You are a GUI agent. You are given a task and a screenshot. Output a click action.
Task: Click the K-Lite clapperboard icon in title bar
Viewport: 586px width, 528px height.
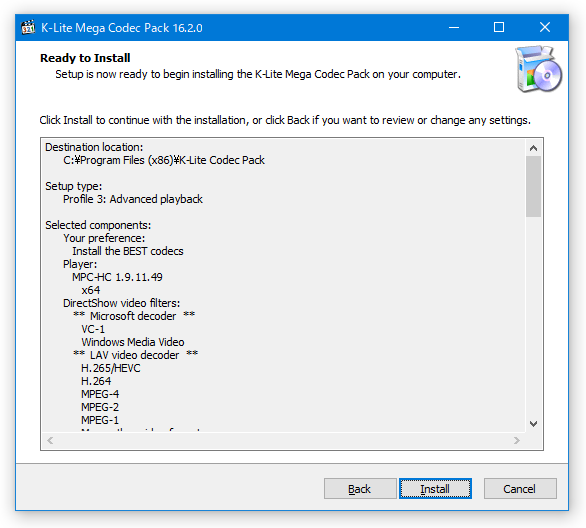(x=28, y=28)
